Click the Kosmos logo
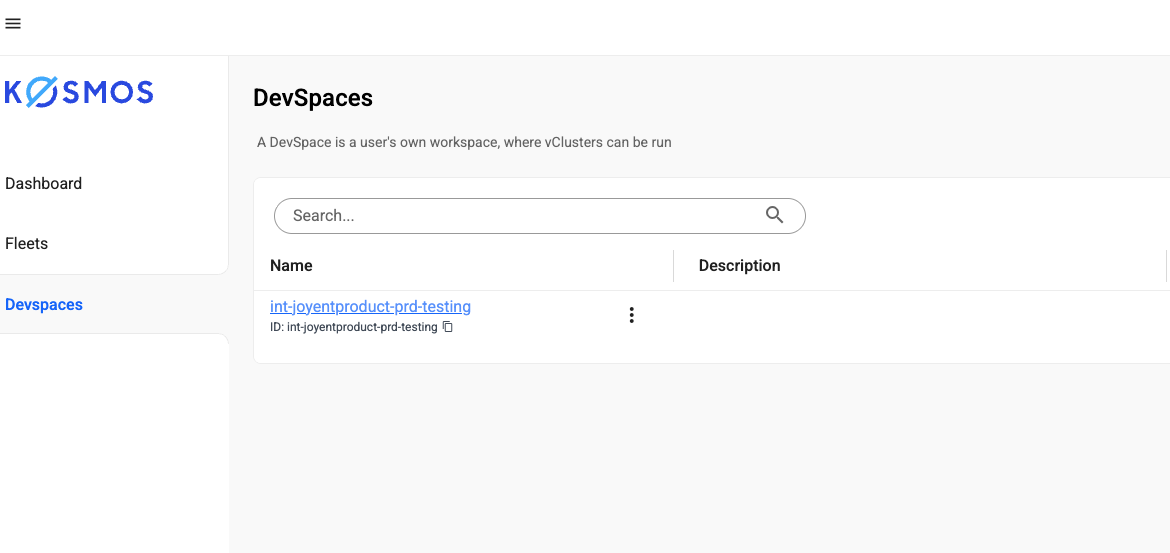 pyautogui.click(x=78, y=93)
